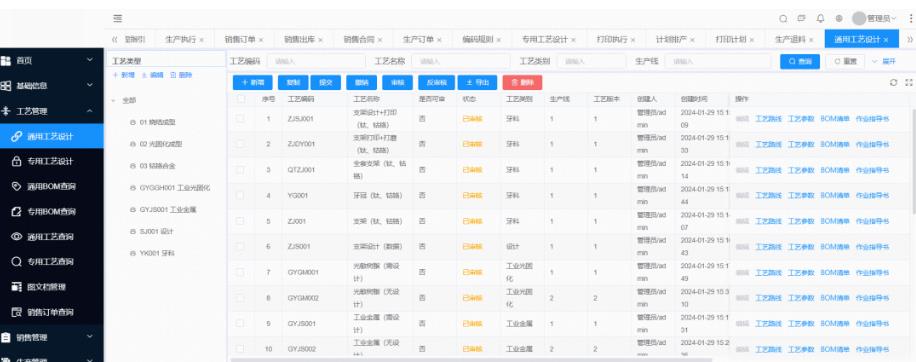Open the notification bell

point(820,19)
